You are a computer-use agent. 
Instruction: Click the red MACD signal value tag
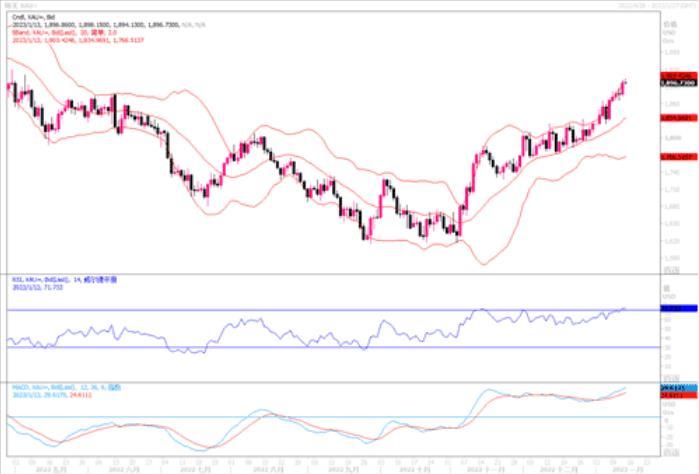click(677, 393)
